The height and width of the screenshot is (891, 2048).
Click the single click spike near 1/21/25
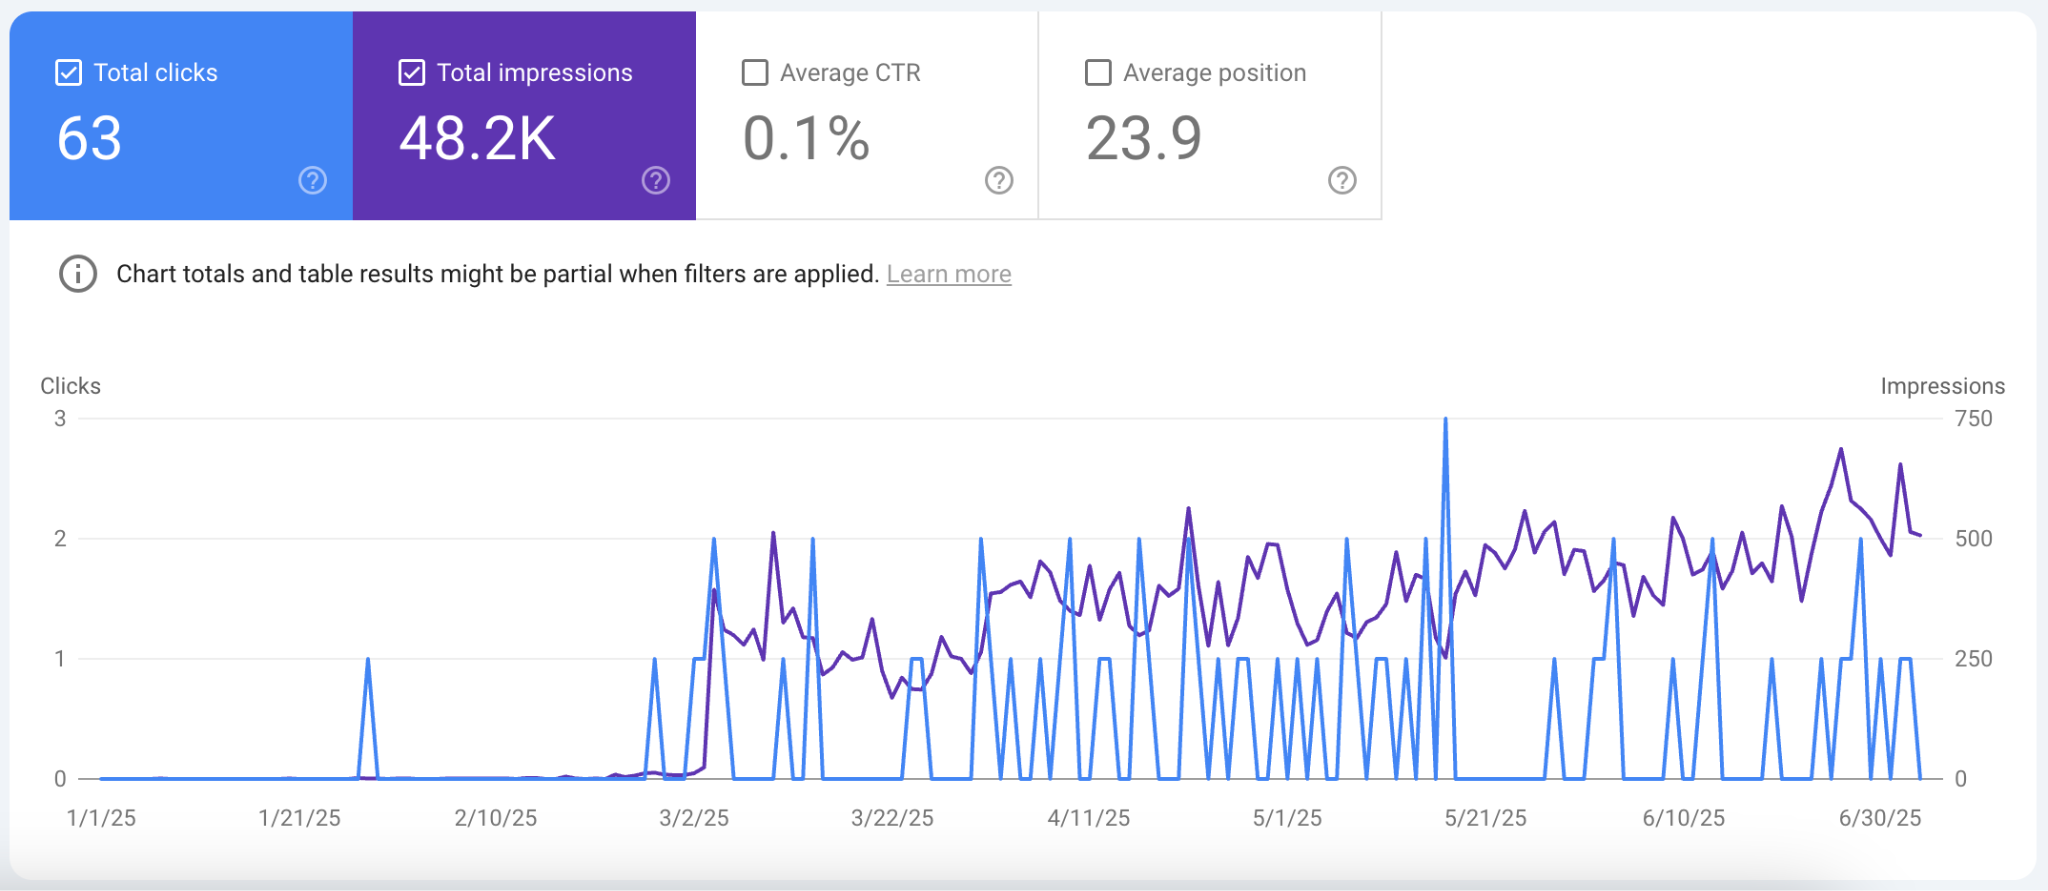pos(368,659)
